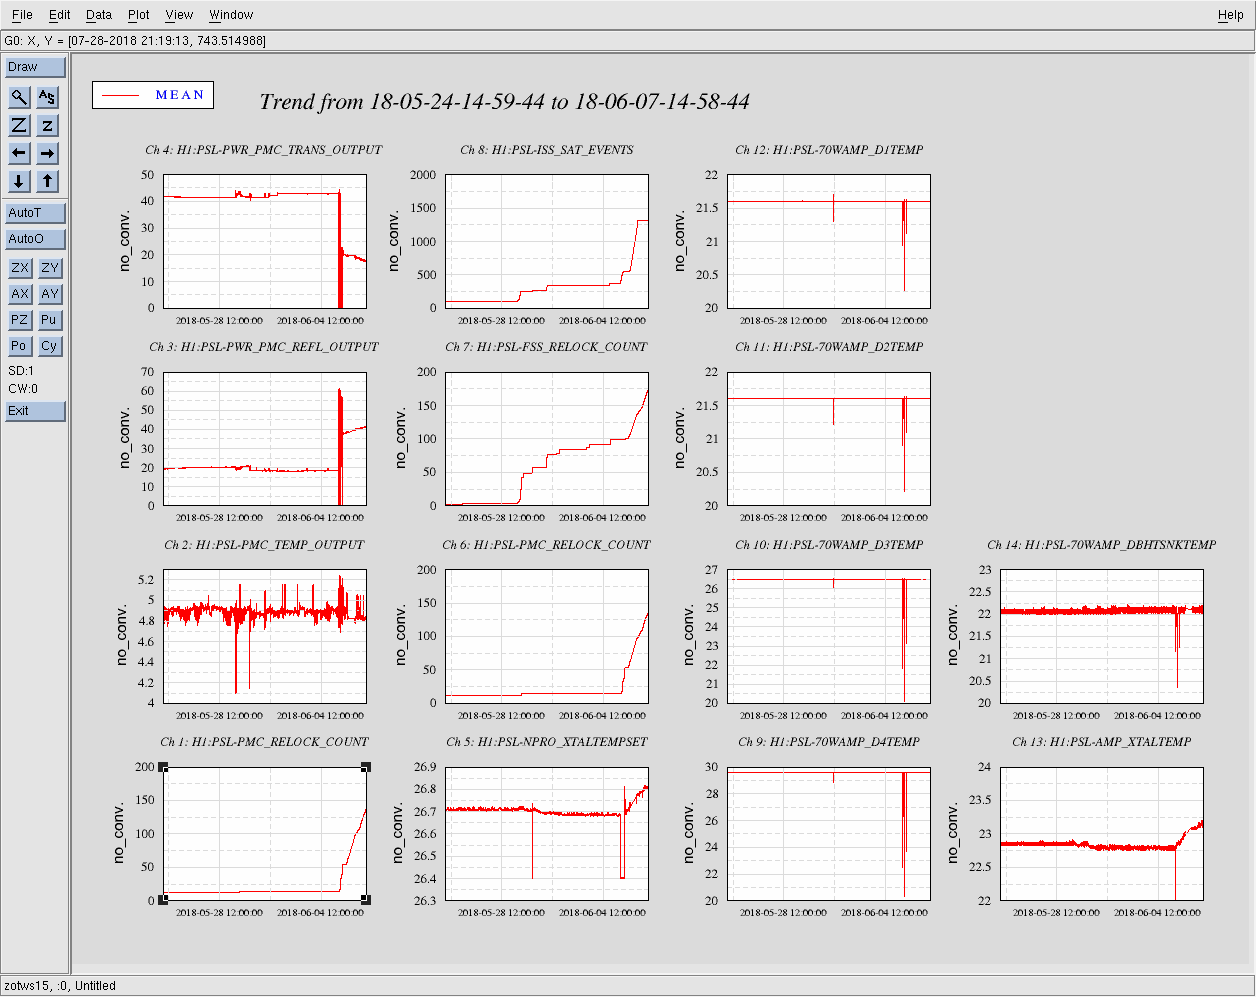Click the autoscale 'AS' icon
1256x997 pixels.
coord(48,97)
